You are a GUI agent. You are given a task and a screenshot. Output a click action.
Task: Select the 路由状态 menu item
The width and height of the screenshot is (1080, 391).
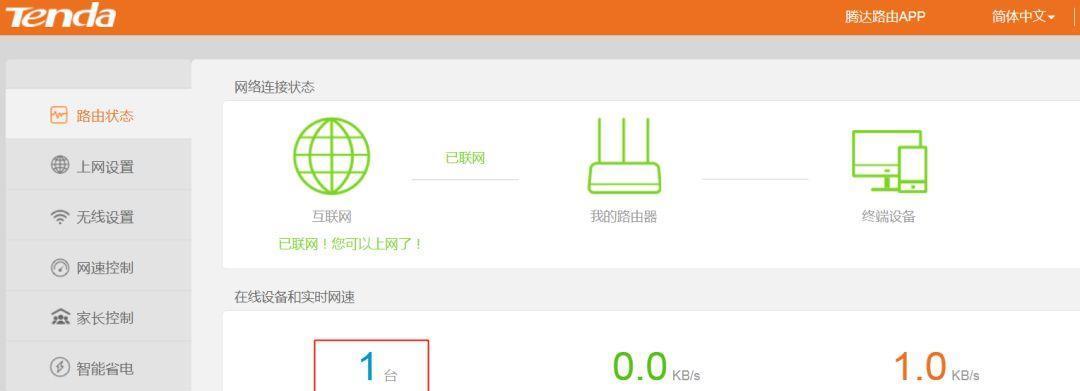pos(98,114)
